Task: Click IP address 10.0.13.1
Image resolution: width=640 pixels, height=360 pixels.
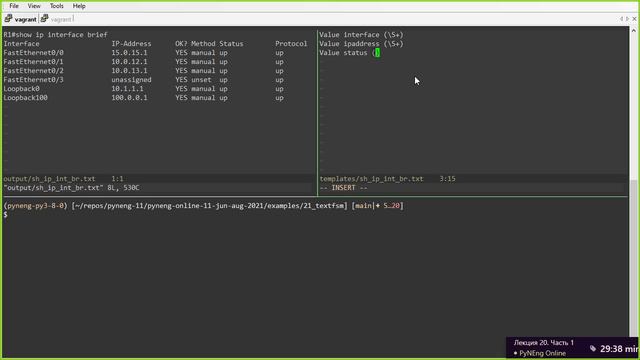Action: click(x=129, y=71)
